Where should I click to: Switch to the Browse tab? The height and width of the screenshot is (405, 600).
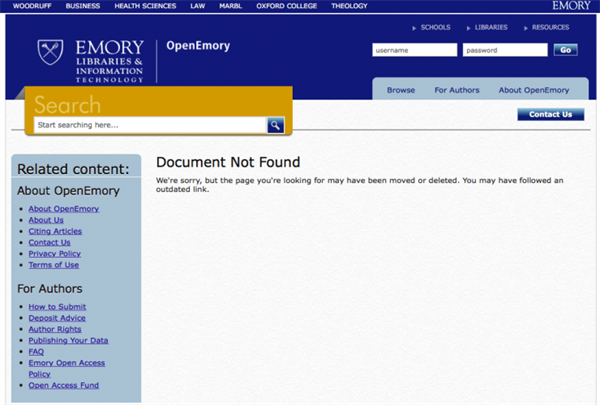(401, 90)
